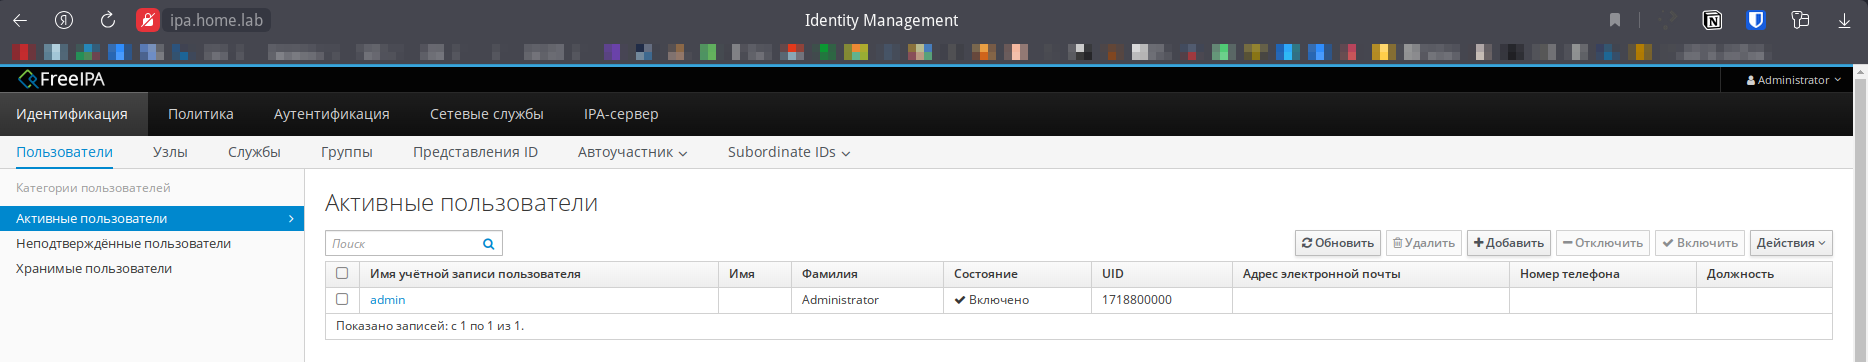The image size is (1868, 362).
Task: Click the Активные пользователи page heading
Action: tap(461, 203)
